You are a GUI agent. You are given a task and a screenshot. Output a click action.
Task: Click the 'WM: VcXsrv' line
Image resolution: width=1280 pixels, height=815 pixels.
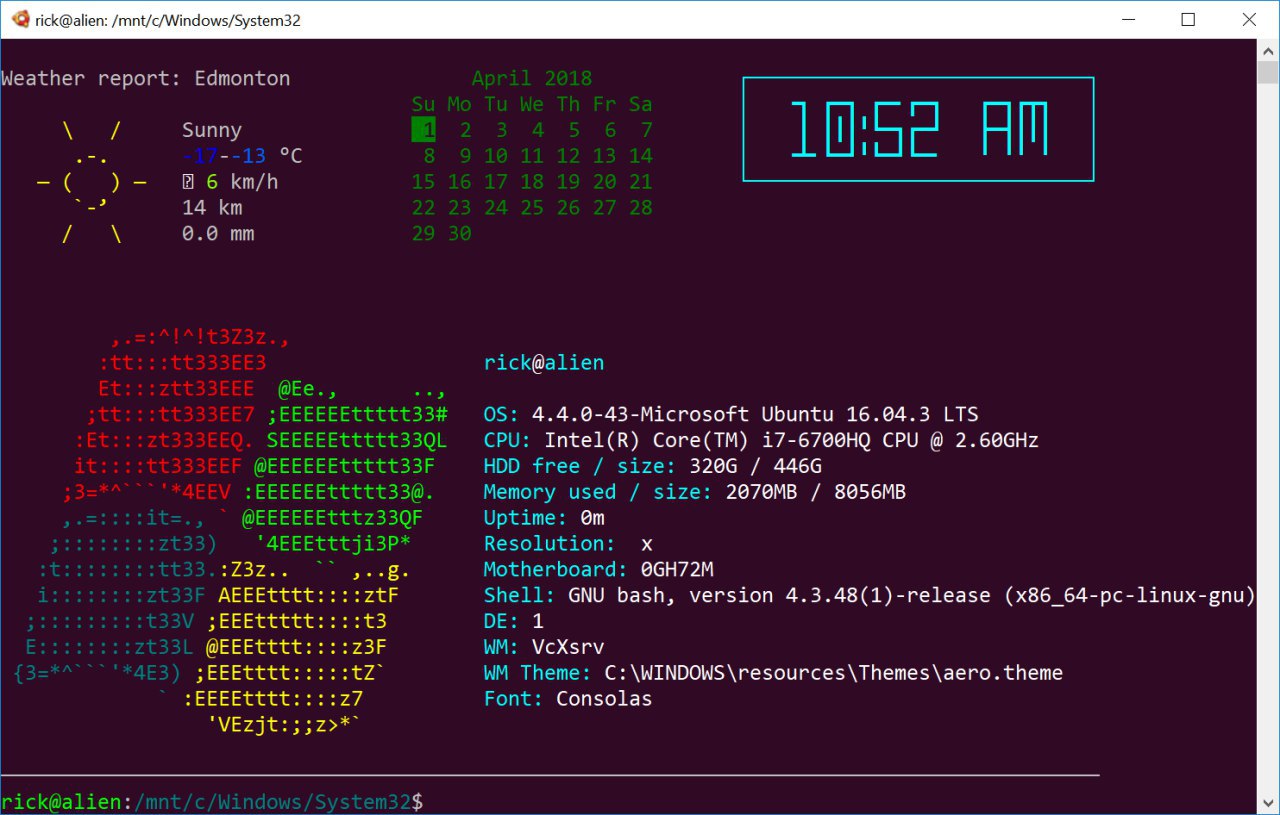(544, 648)
